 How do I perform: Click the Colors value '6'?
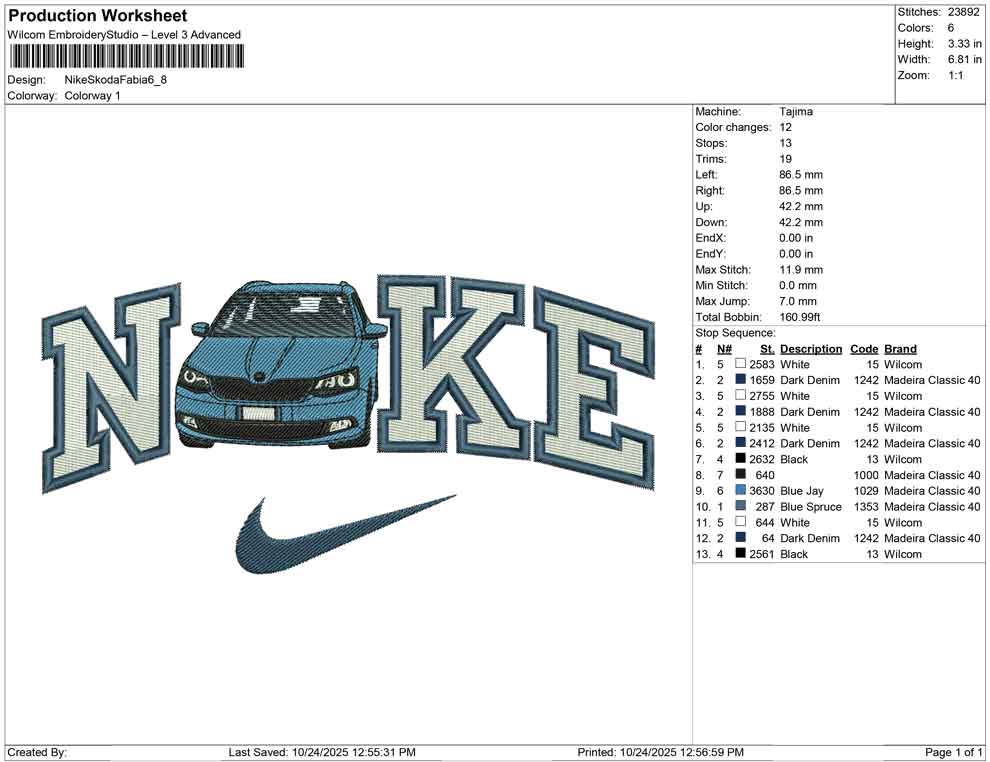coord(951,28)
